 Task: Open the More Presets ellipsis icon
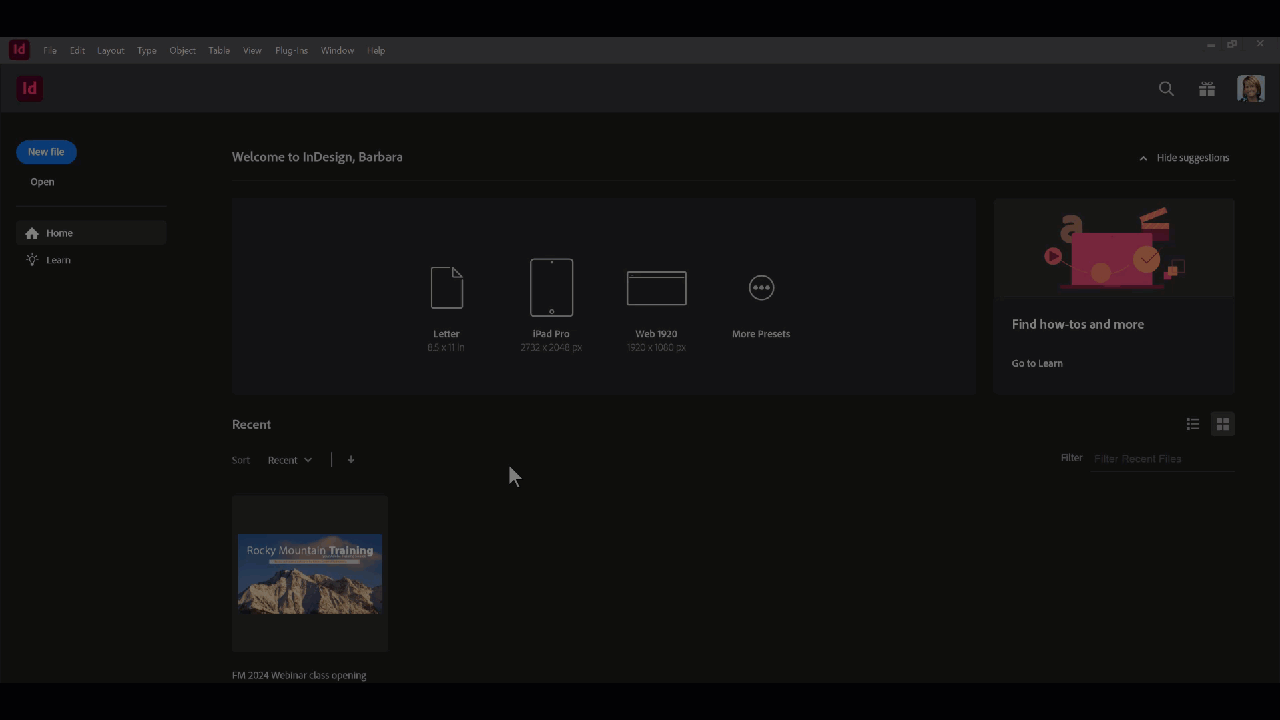click(761, 288)
